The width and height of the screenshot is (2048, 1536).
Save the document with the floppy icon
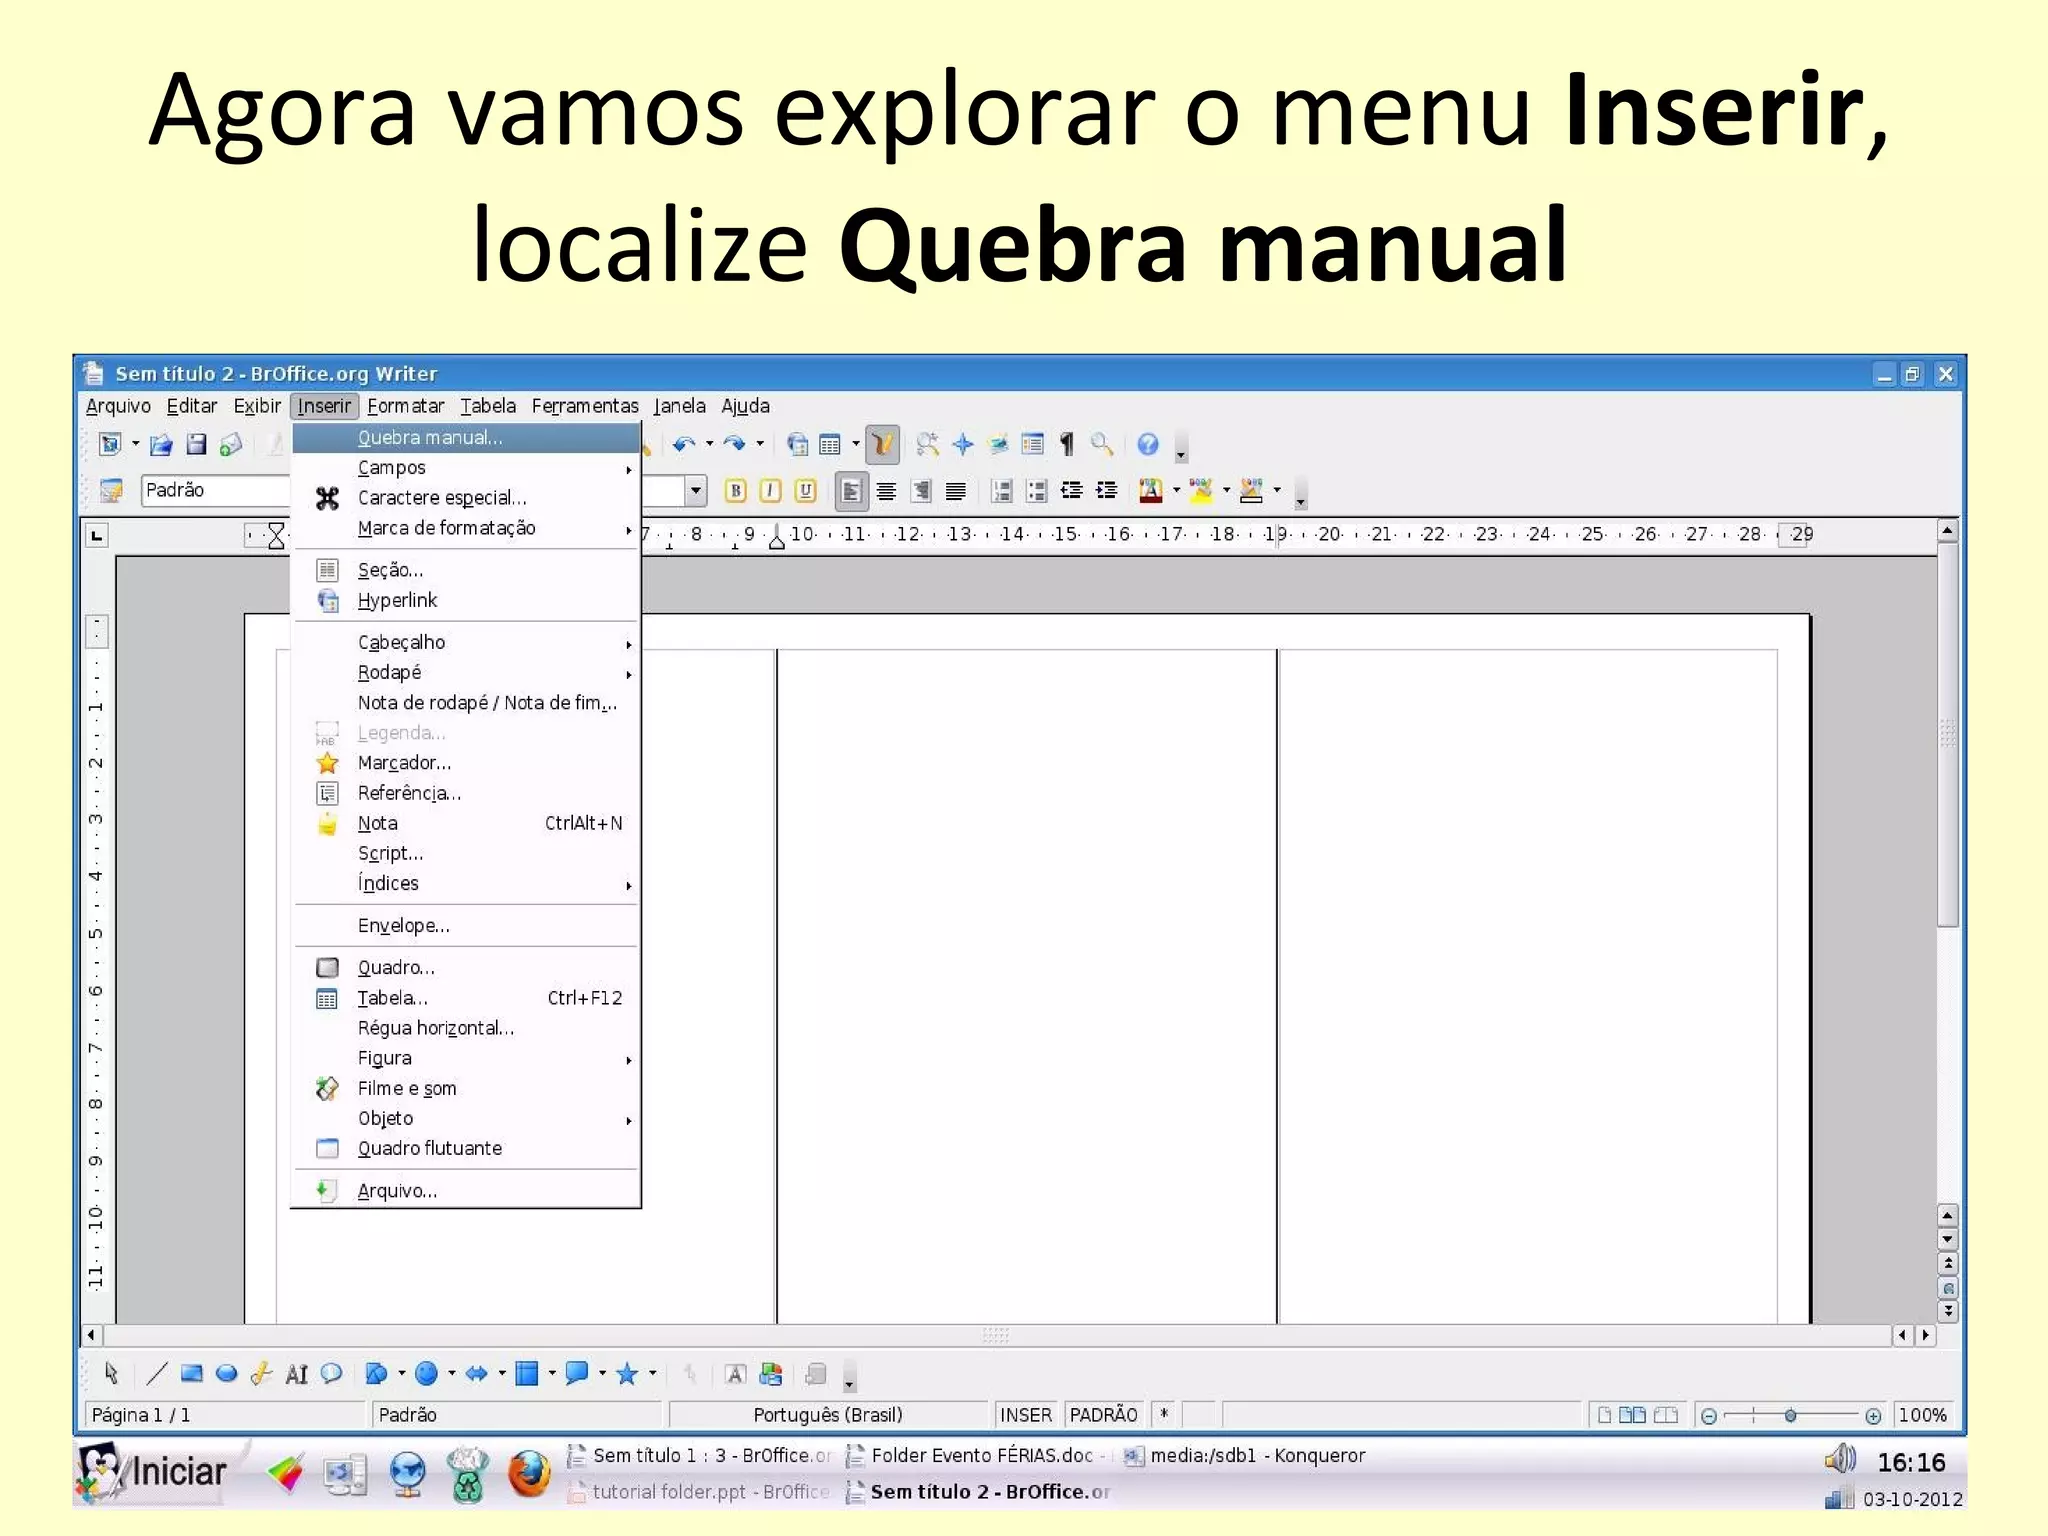(x=196, y=444)
